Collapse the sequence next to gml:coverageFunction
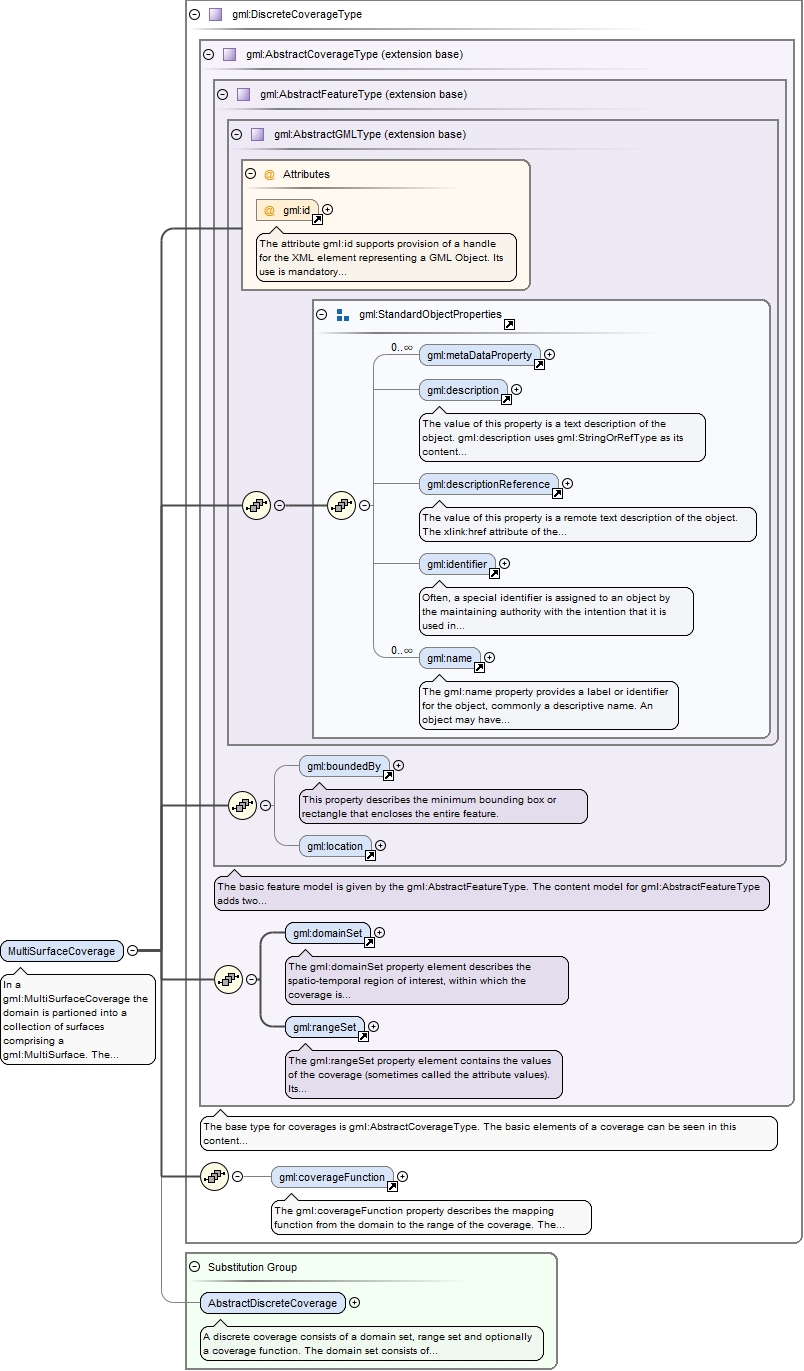804x1371 pixels. tap(237, 1177)
